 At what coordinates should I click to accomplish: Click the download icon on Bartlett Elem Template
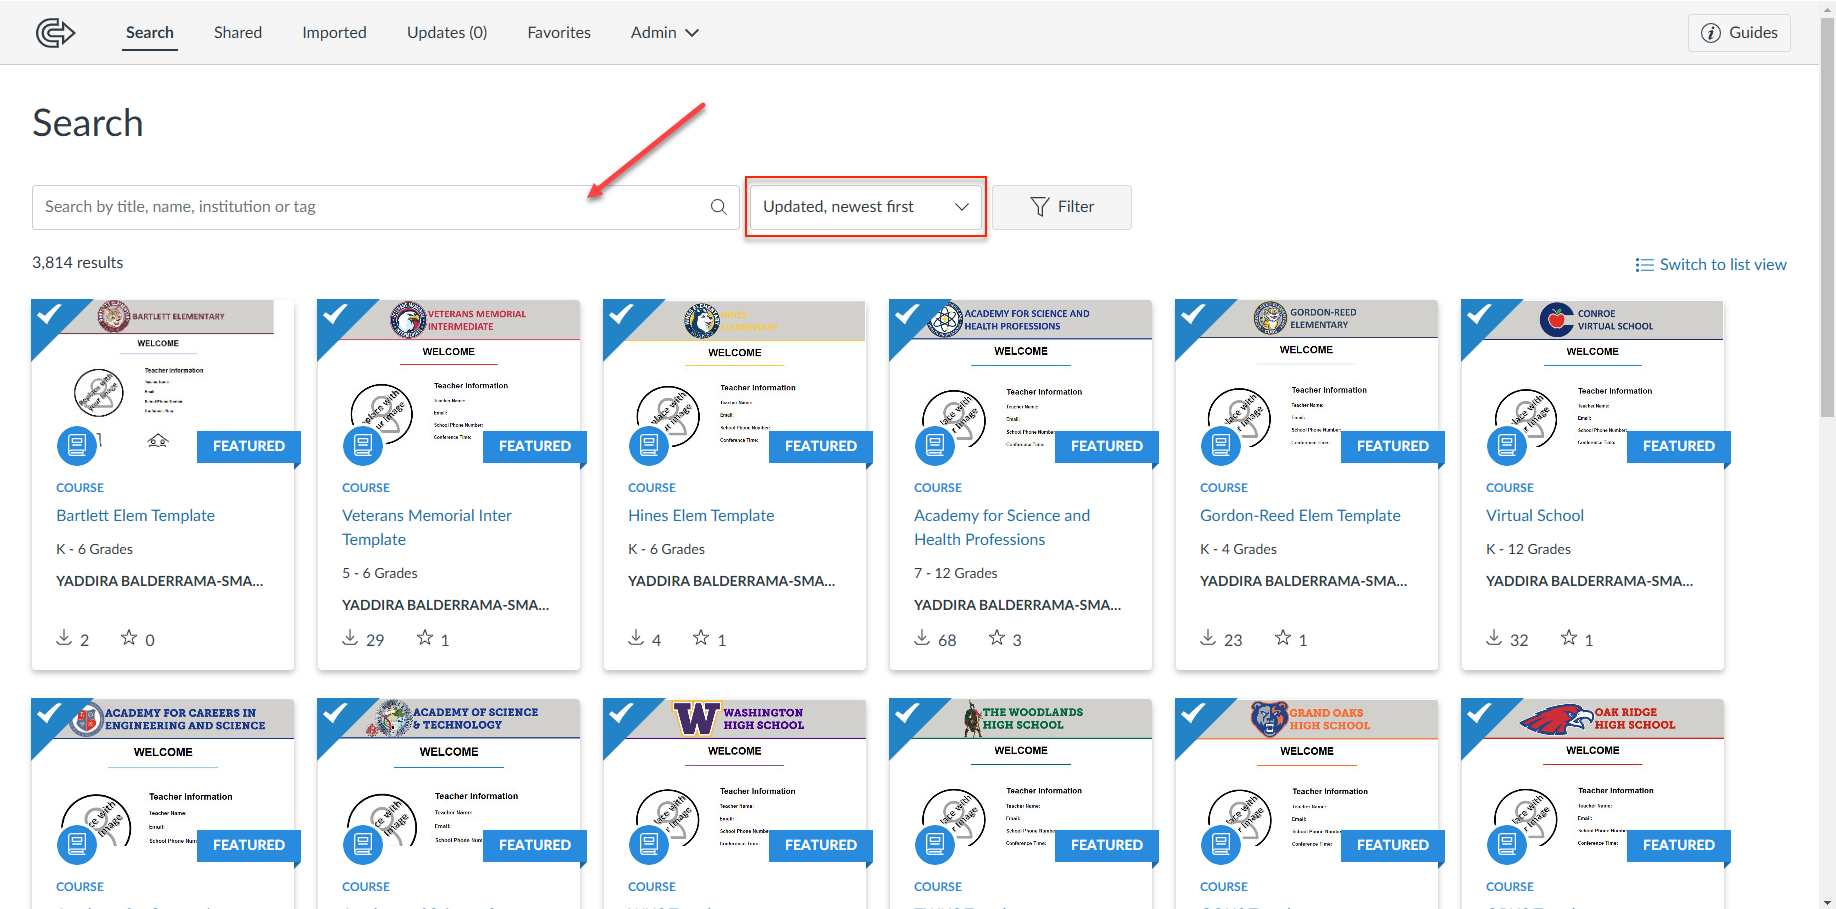pyautogui.click(x=64, y=638)
